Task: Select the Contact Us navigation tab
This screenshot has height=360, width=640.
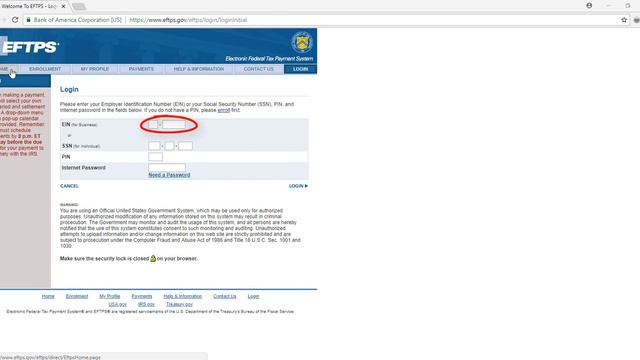Action: tap(258, 69)
